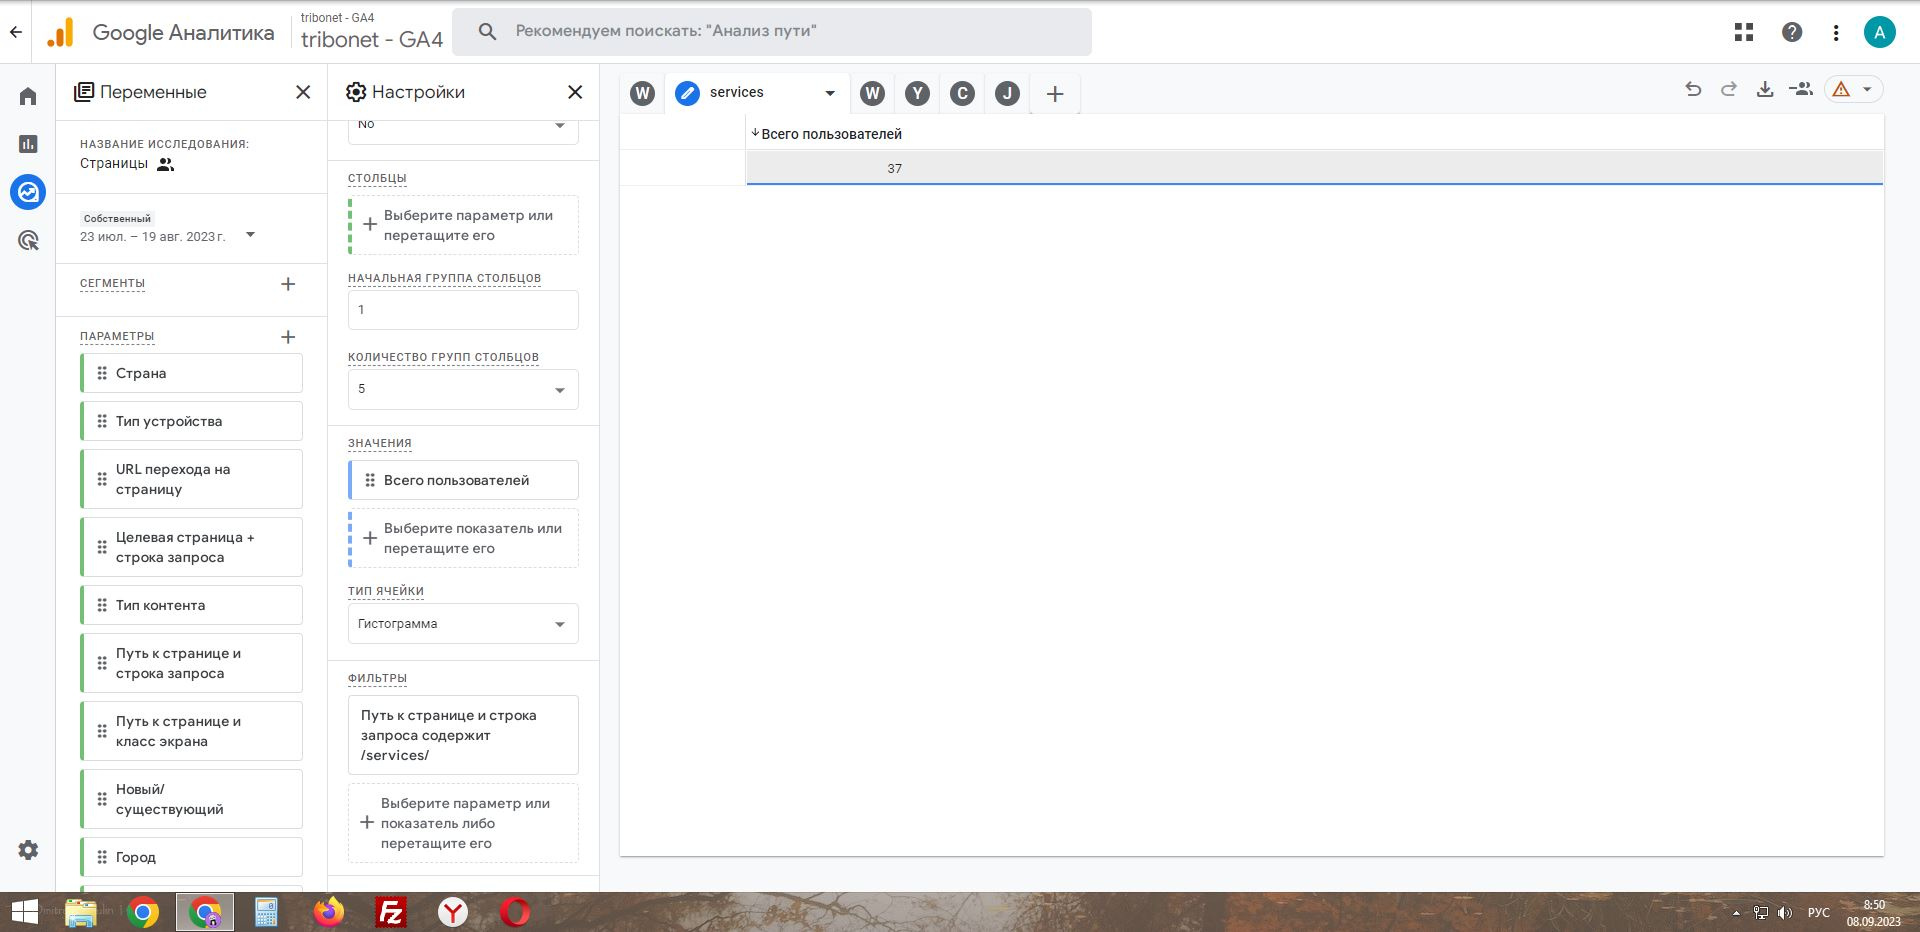Open the Explore section in left navigation
The width and height of the screenshot is (1920, 932).
28,191
